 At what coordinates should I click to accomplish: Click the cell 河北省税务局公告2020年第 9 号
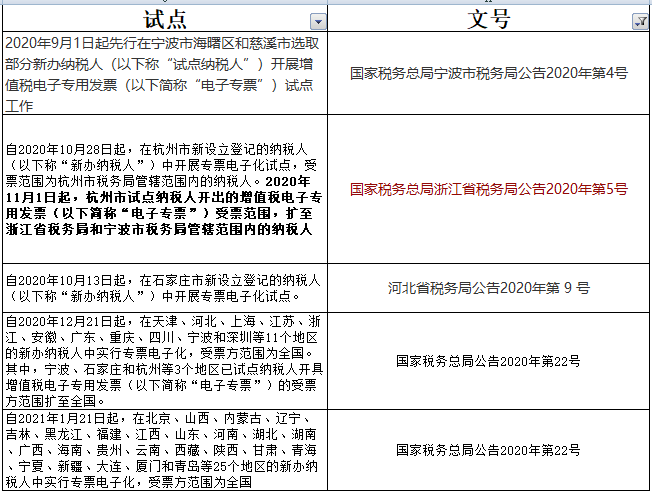tap(489, 288)
